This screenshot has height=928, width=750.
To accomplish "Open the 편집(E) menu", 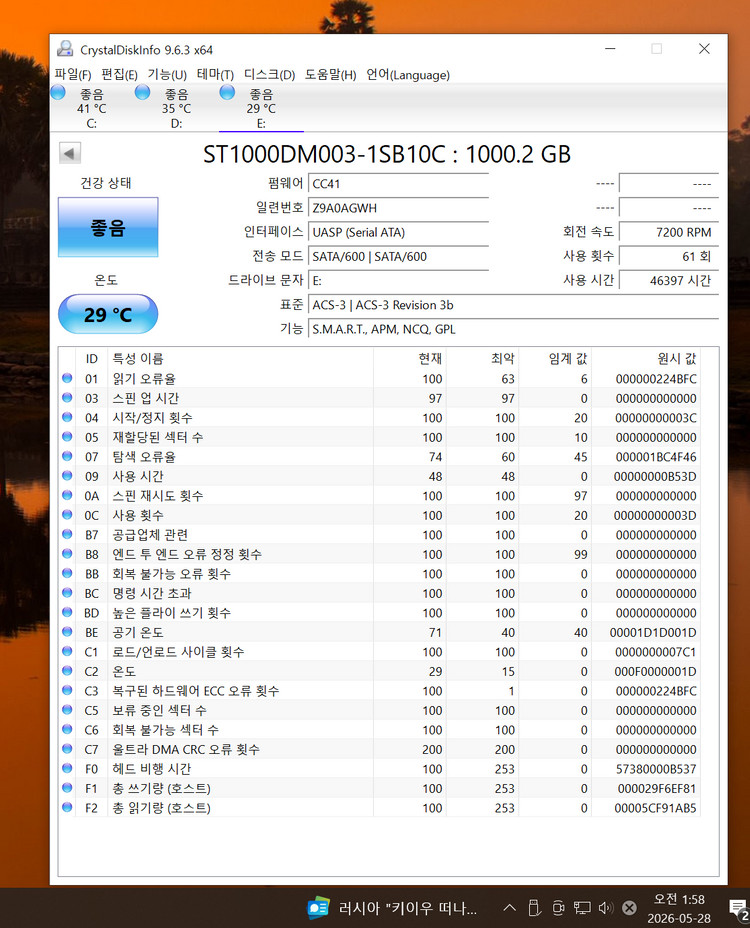I will pyautogui.click(x=119, y=75).
